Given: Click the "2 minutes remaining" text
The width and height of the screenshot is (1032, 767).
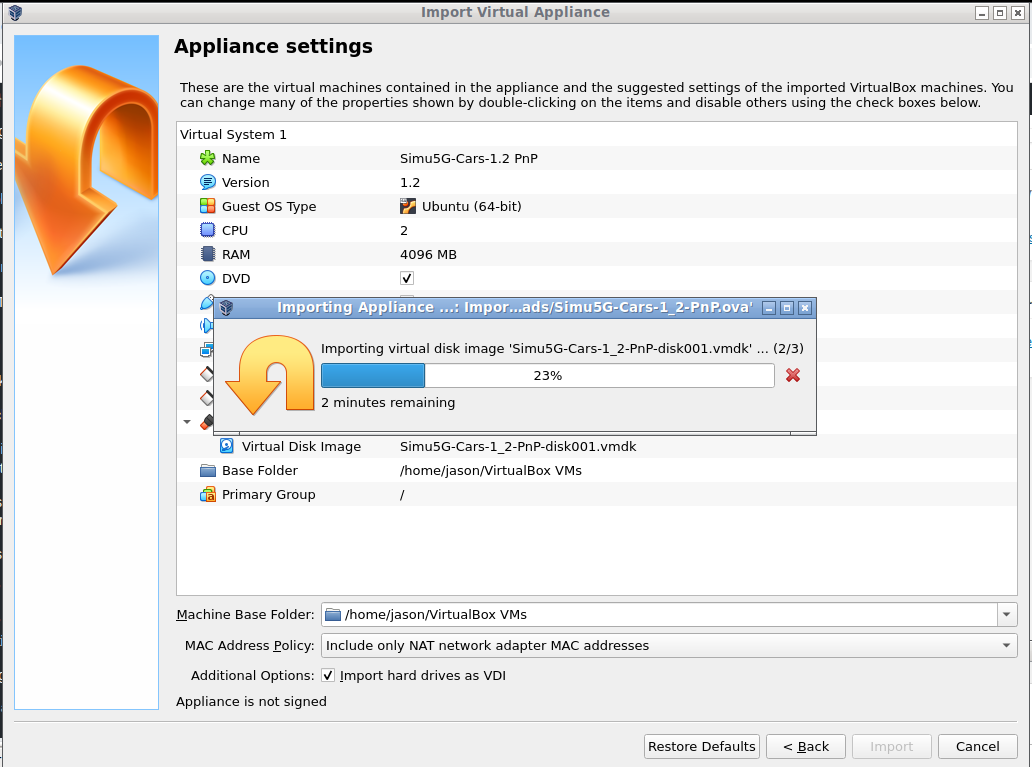Looking at the screenshot, I should tap(388, 402).
